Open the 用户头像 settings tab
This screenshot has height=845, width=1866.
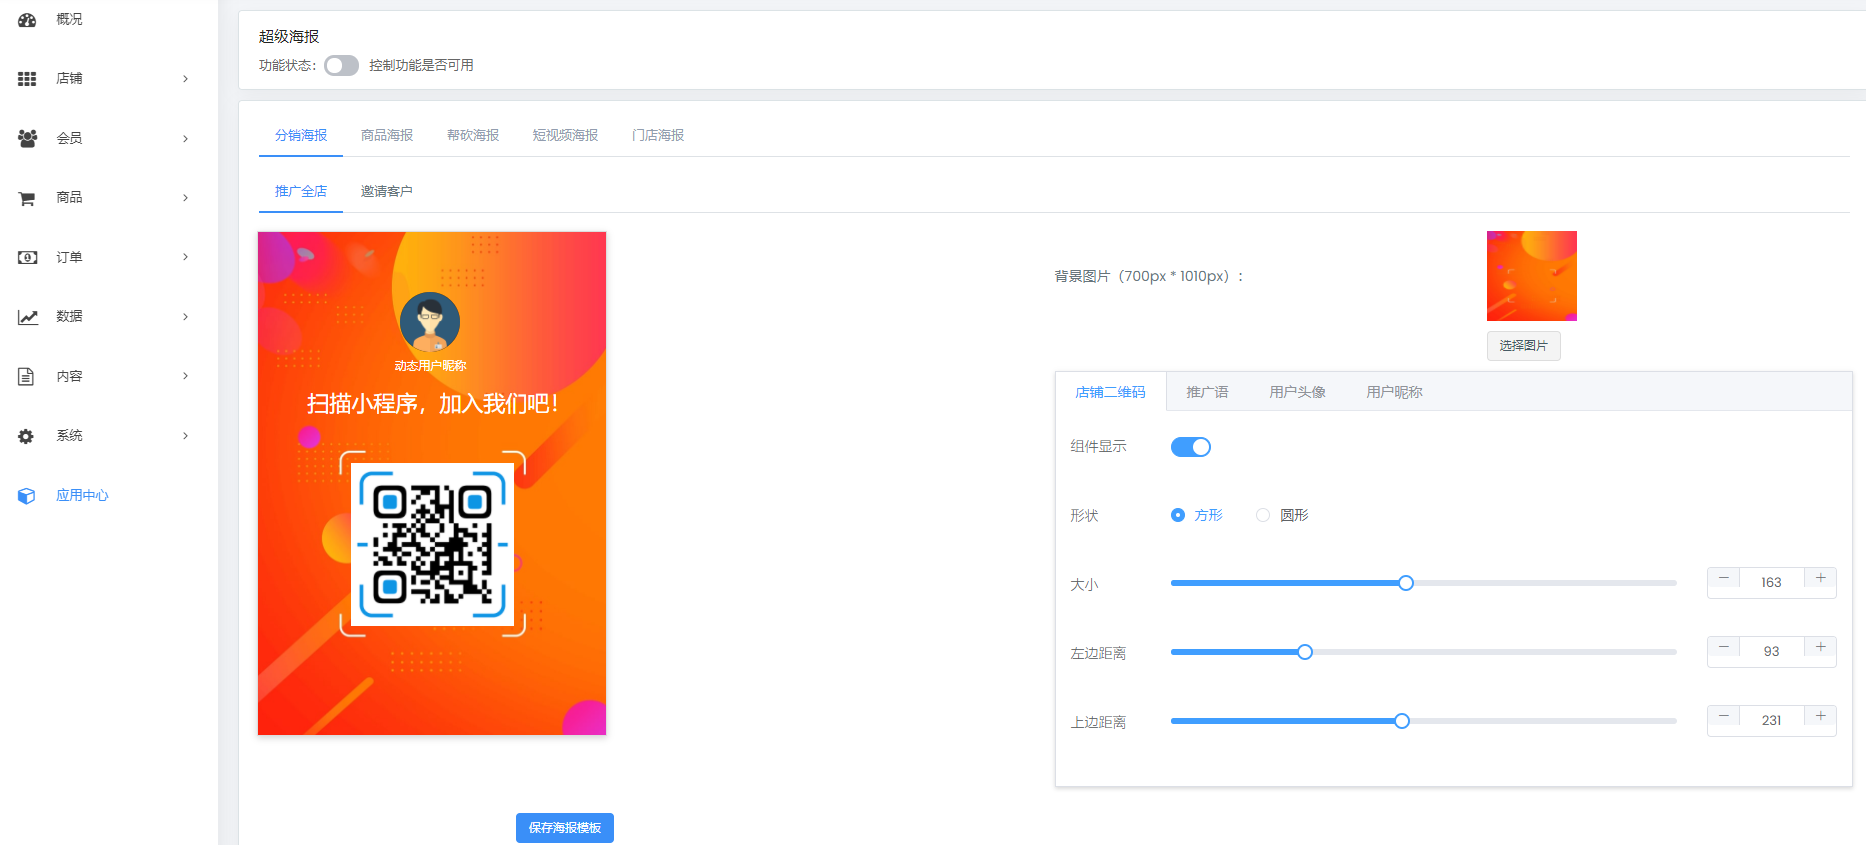(x=1297, y=392)
